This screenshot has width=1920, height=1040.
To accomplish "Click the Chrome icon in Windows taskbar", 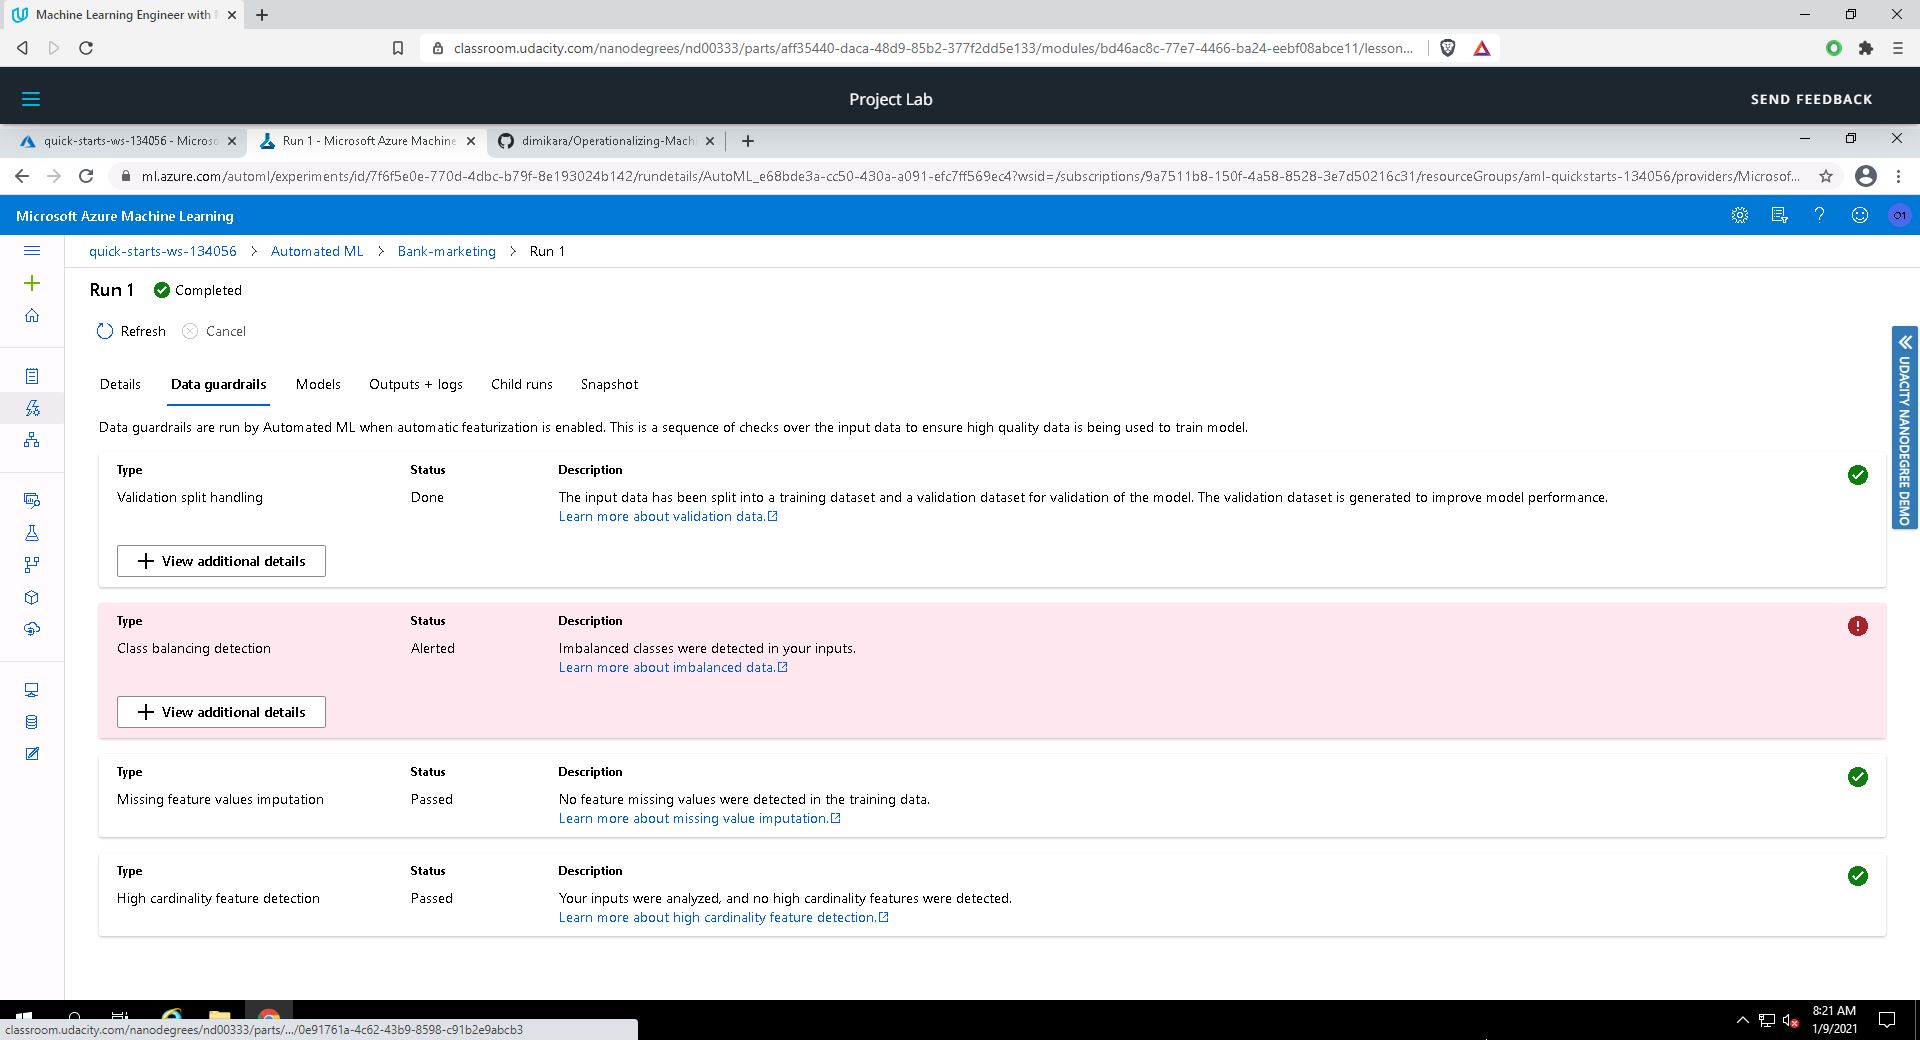I will [268, 1020].
